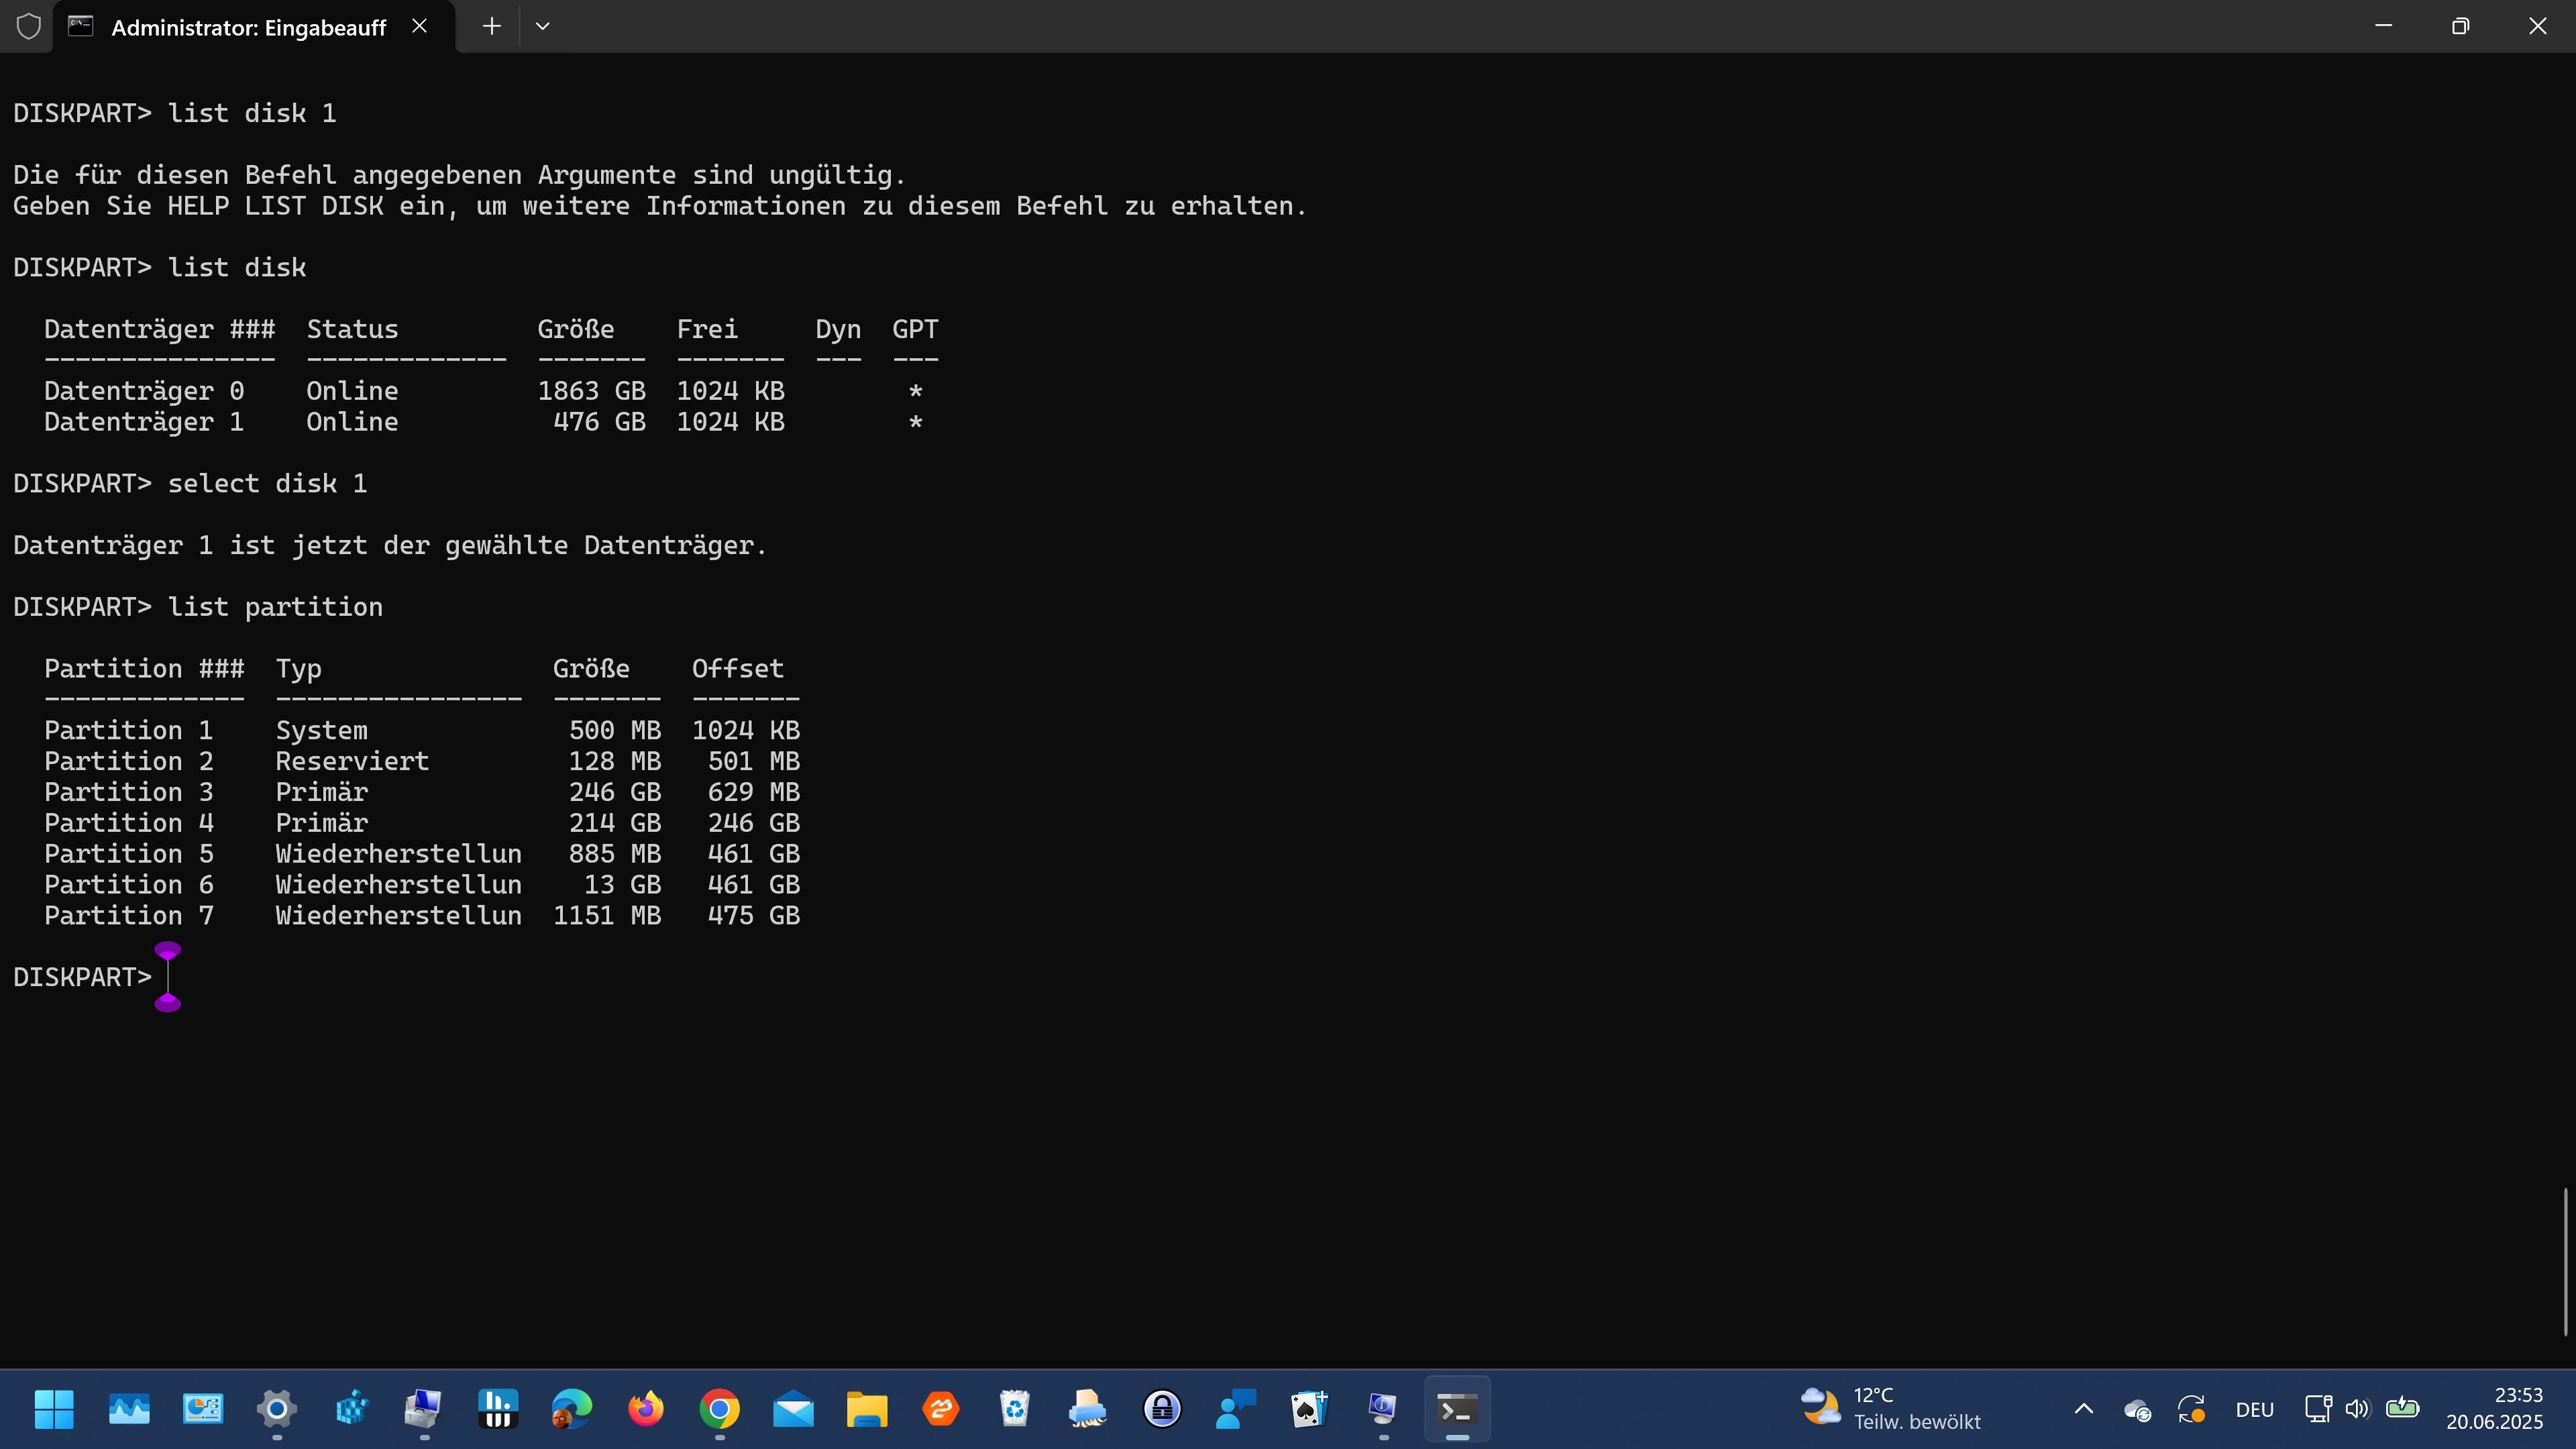Open keyboard layout options via DEU indicator
This screenshot has width=2576, height=1449.
2255,1409
